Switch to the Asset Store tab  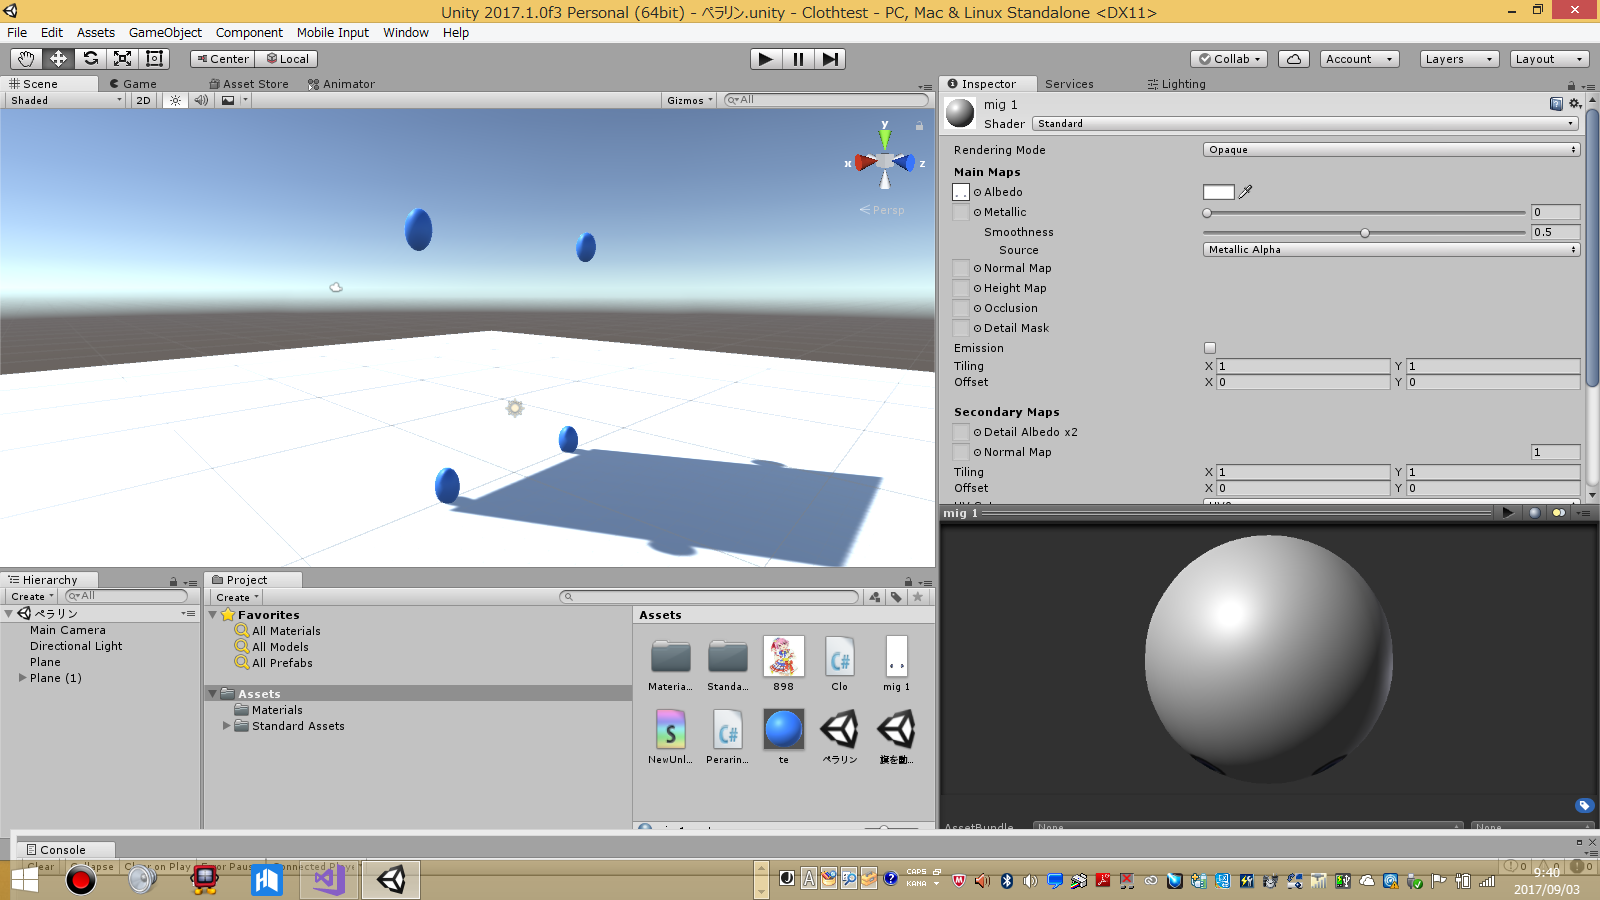tap(249, 84)
